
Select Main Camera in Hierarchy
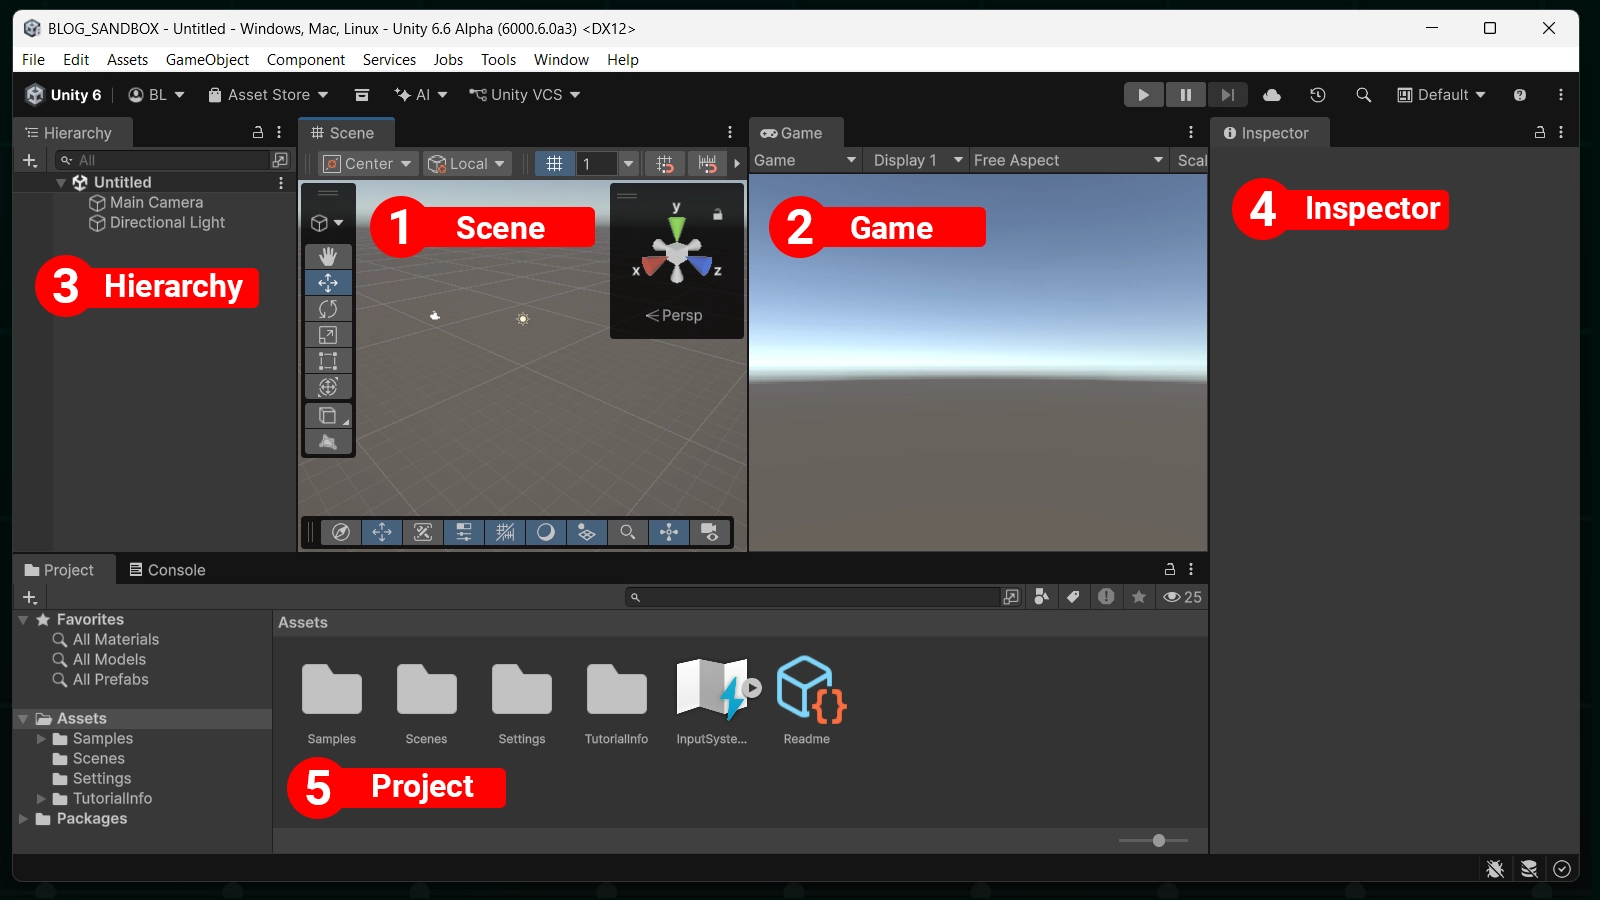coord(145,203)
